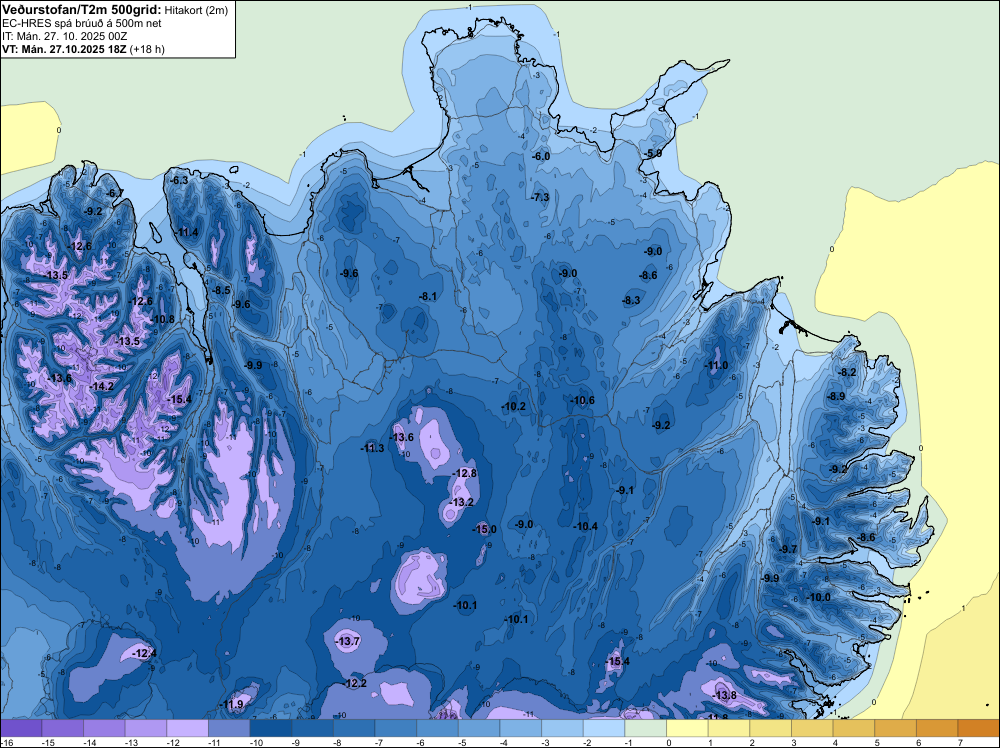Click the -6.0 temperature label
The height and width of the screenshot is (748, 1000).
[541, 156]
